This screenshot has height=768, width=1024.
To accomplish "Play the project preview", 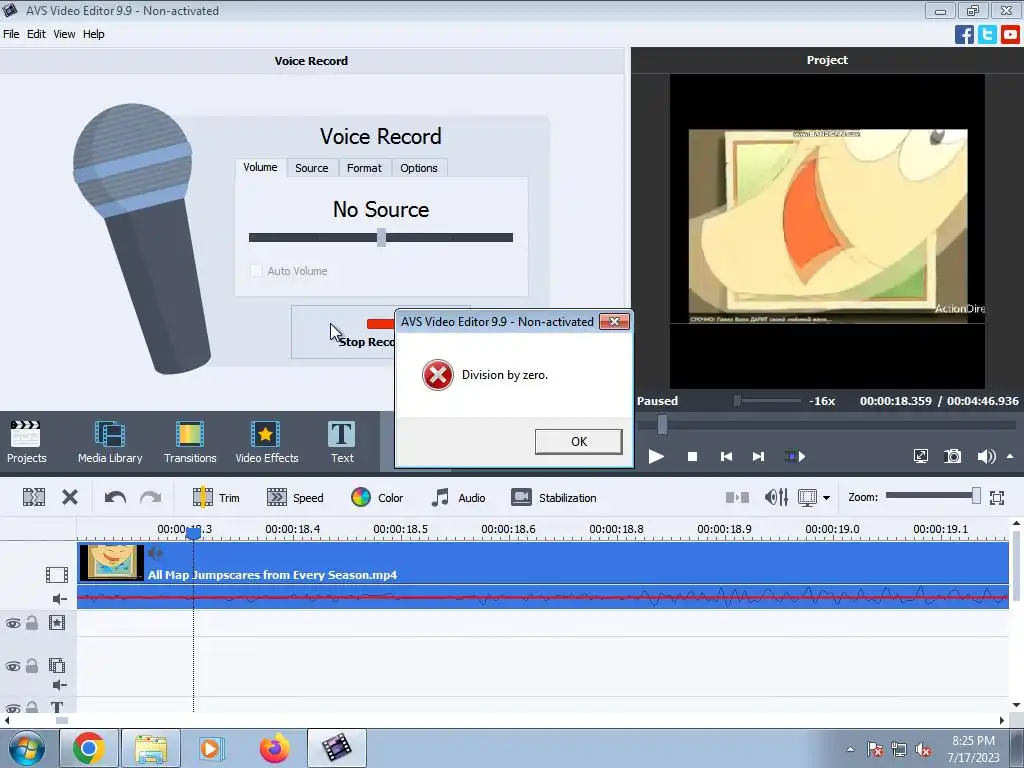I will pos(656,456).
